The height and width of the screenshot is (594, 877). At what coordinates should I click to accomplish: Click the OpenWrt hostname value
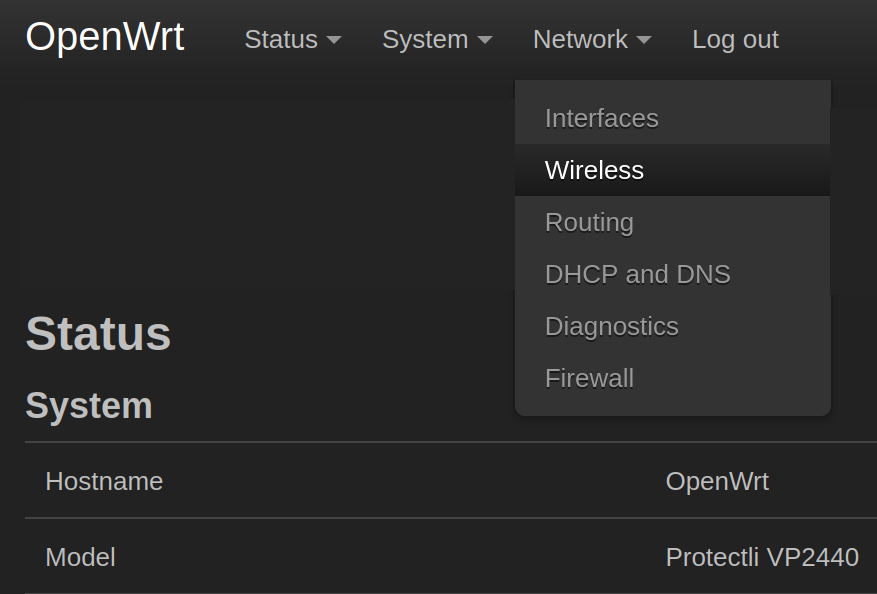717,481
